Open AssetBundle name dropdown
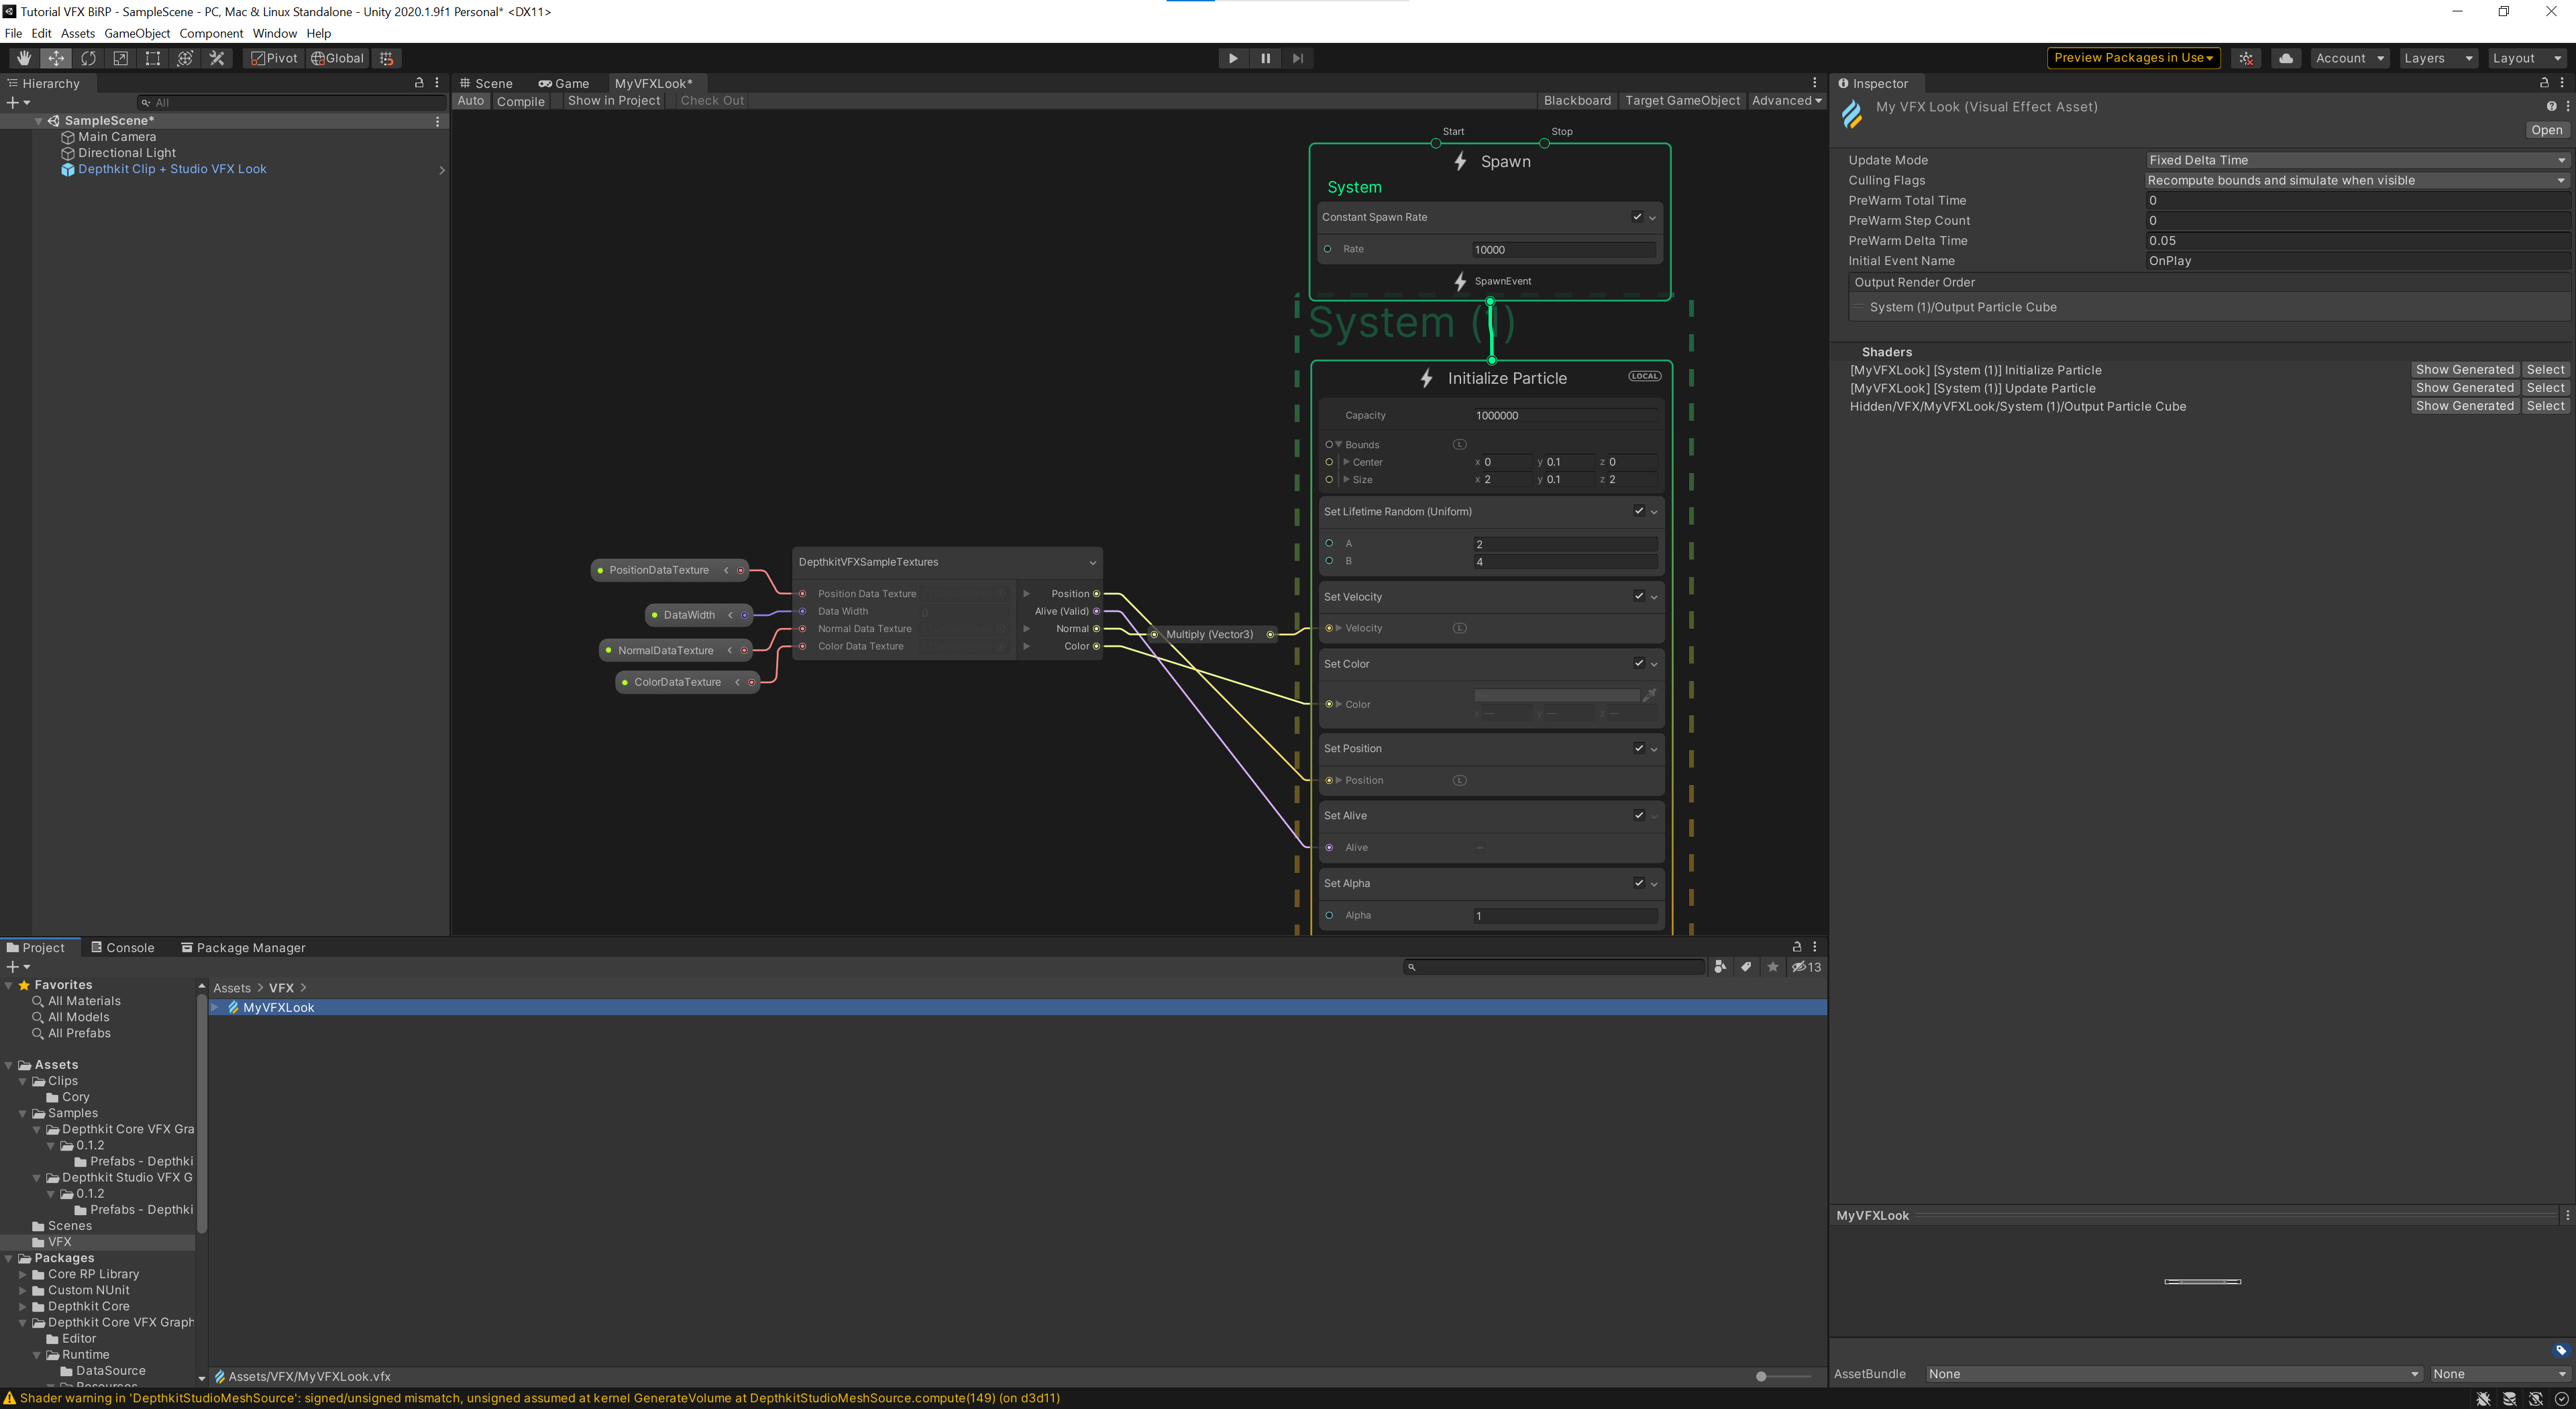The image size is (2576, 1409). tap(2173, 1374)
